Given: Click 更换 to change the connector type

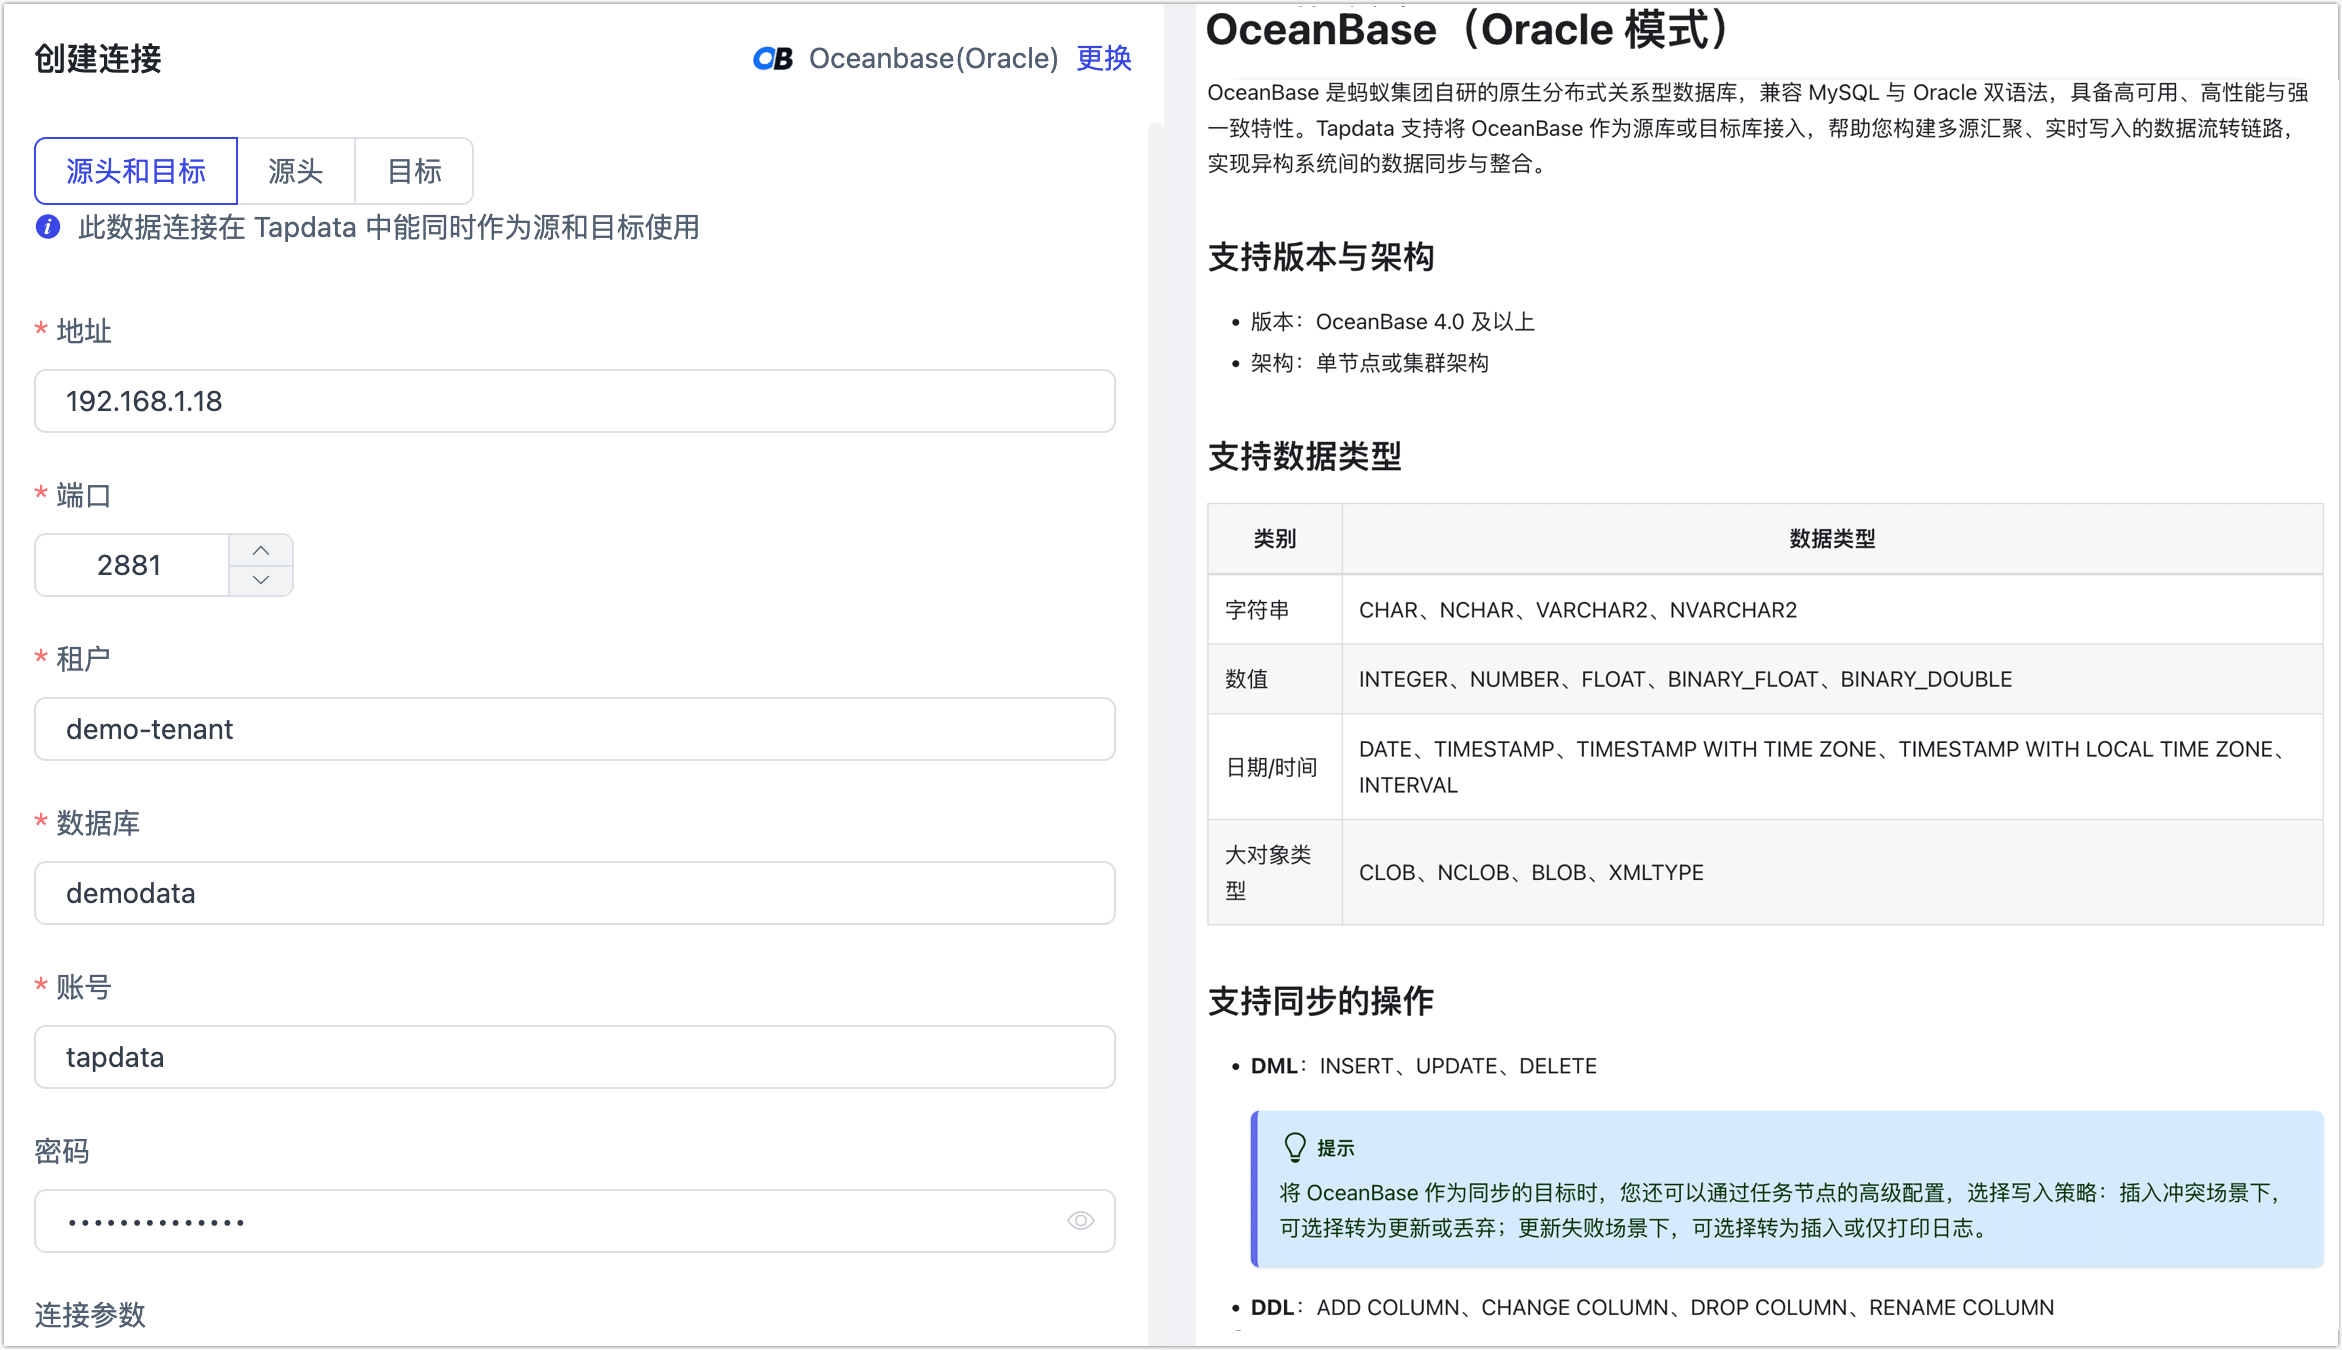Looking at the screenshot, I should tap(1103, 59).
